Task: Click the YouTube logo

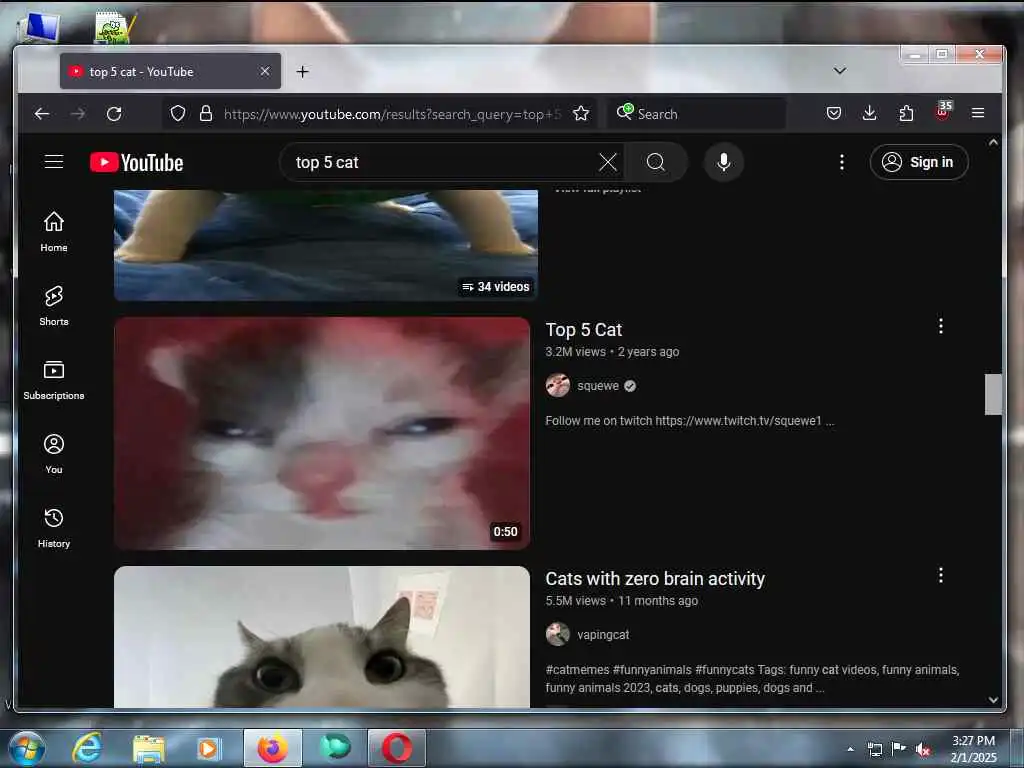Action: tap(136, 163)
